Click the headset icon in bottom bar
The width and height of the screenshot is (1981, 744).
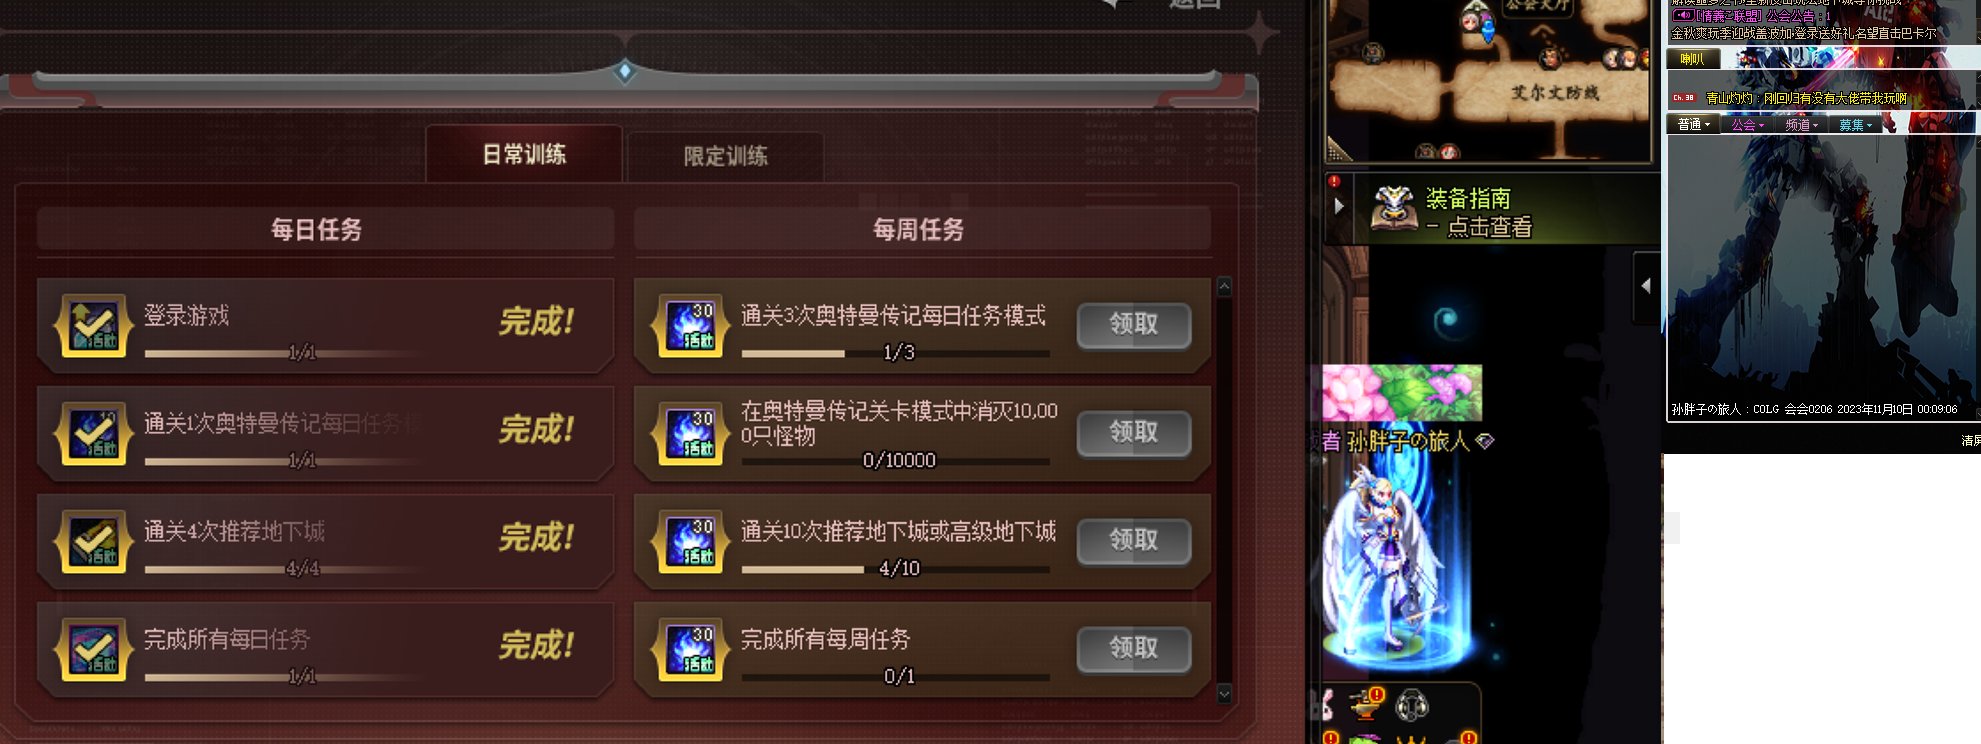tap(1411, 706)
